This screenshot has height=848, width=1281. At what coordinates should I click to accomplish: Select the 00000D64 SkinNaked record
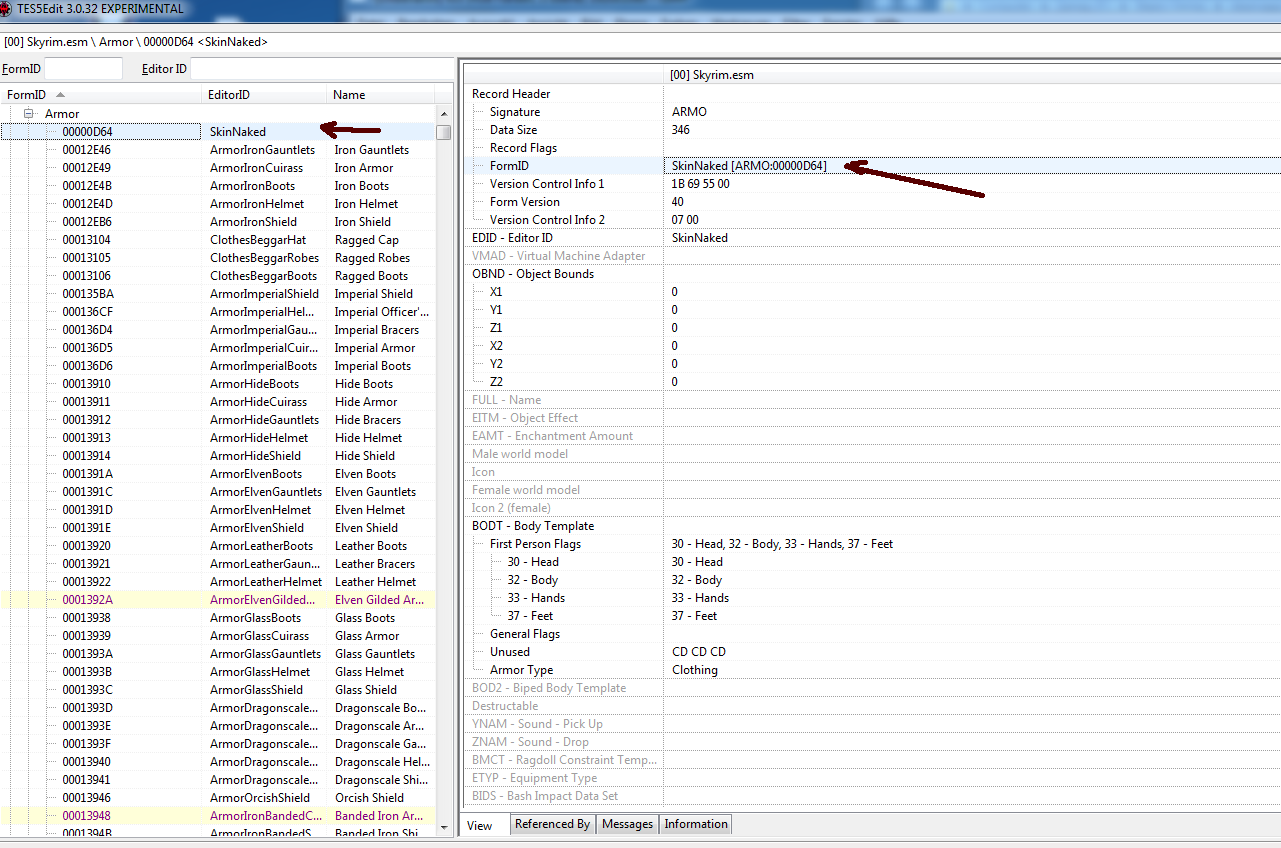[x=218, y=131]
